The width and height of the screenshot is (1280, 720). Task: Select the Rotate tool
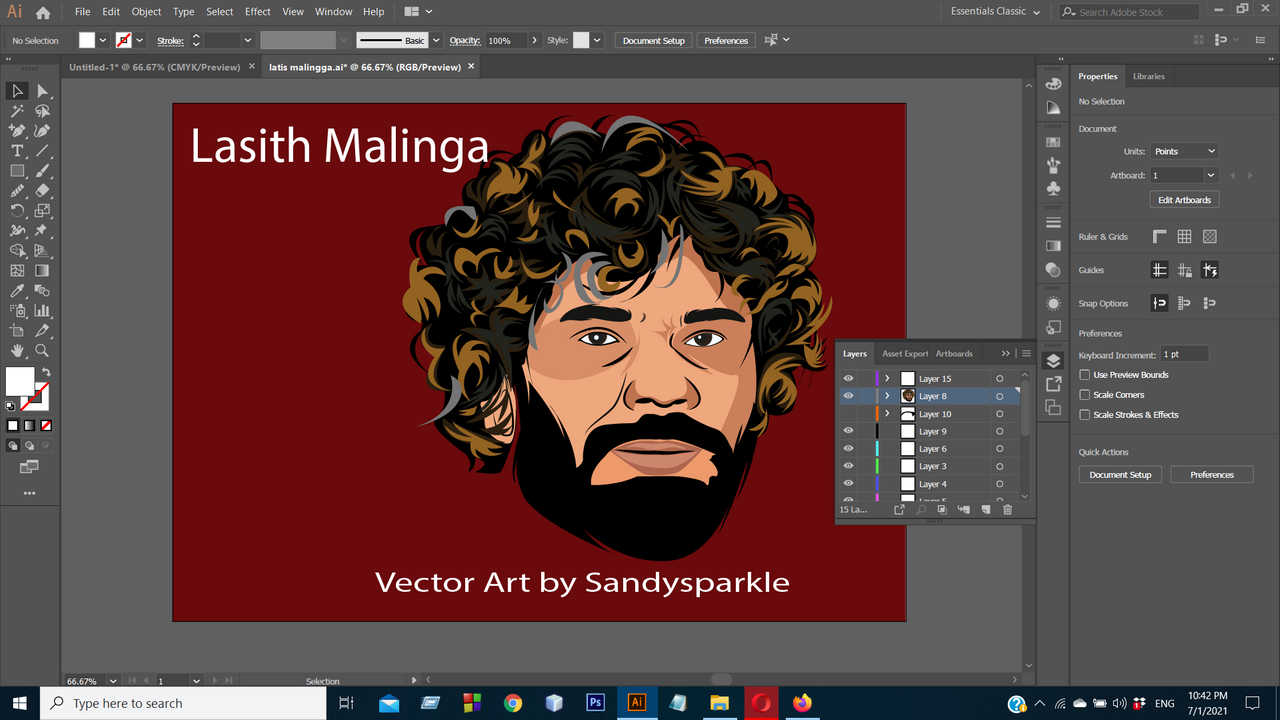pos(17,211)
